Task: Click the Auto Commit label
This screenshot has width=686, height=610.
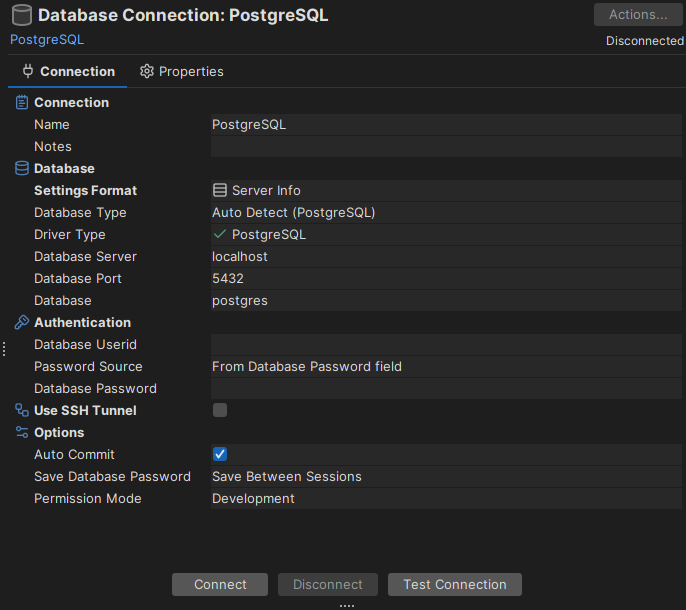Action: [74, 454]
